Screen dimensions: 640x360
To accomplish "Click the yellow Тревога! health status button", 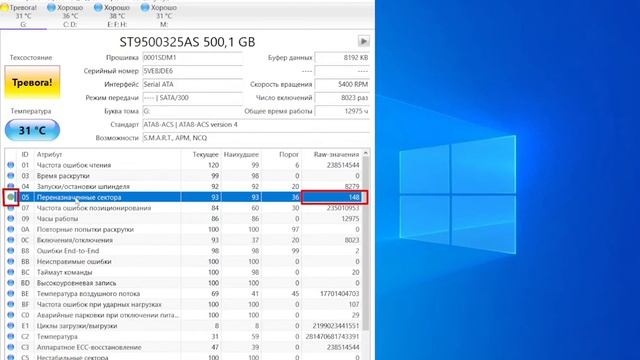I will click(x=32, y=82).
